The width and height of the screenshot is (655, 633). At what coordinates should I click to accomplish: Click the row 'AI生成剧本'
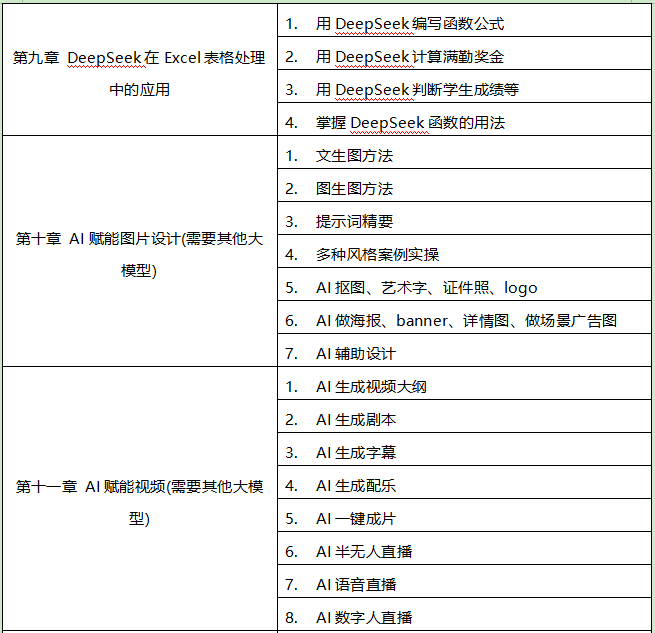coord(464,417)
